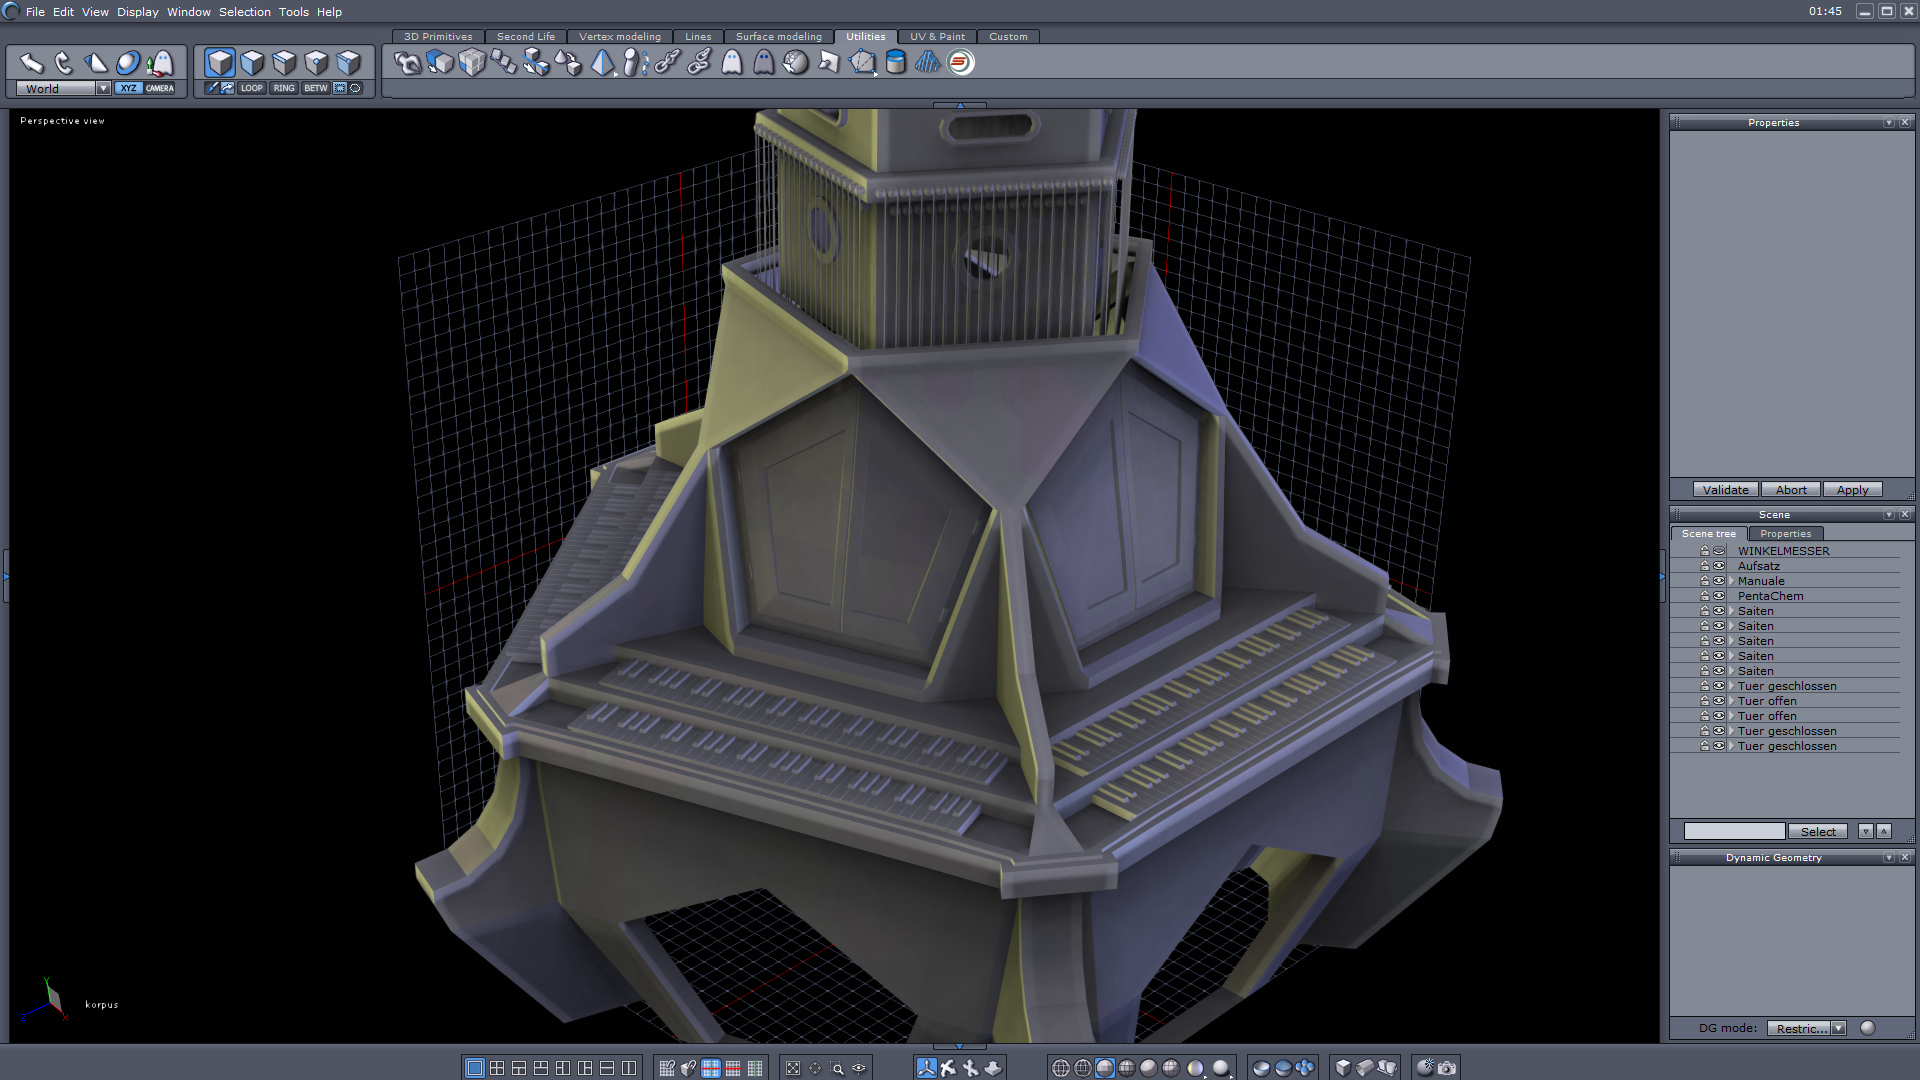Select the Rotate manipulator tool
The height and width of the screenshot is (1080, 1920).
pyautogui.click(x=63, y=63)
